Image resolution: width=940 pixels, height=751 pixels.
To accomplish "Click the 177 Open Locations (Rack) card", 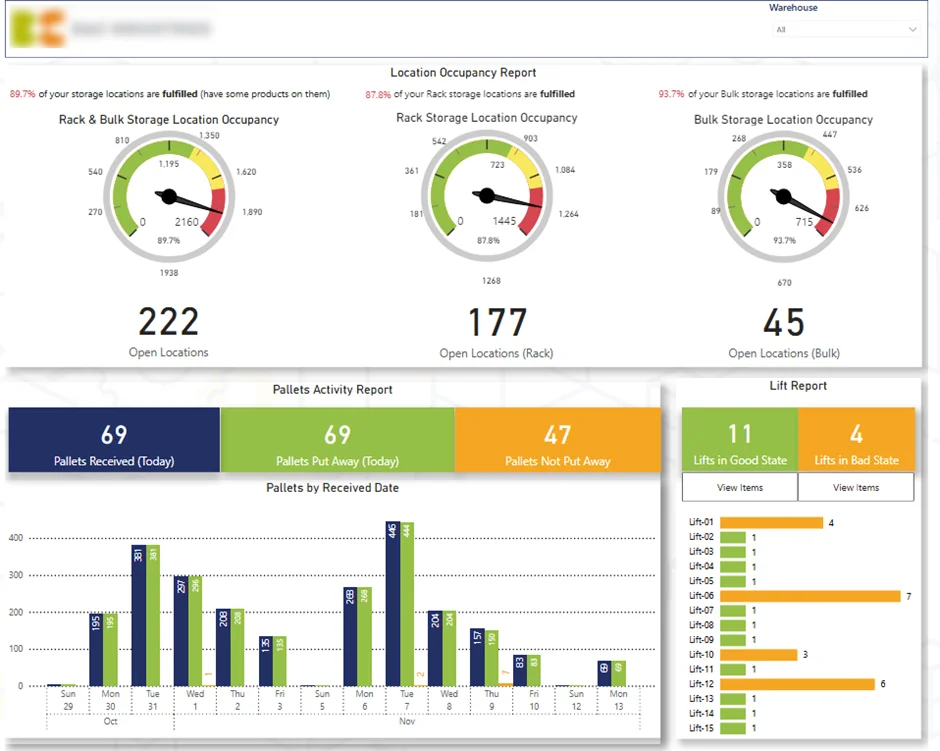I will [x=496, y=330].
